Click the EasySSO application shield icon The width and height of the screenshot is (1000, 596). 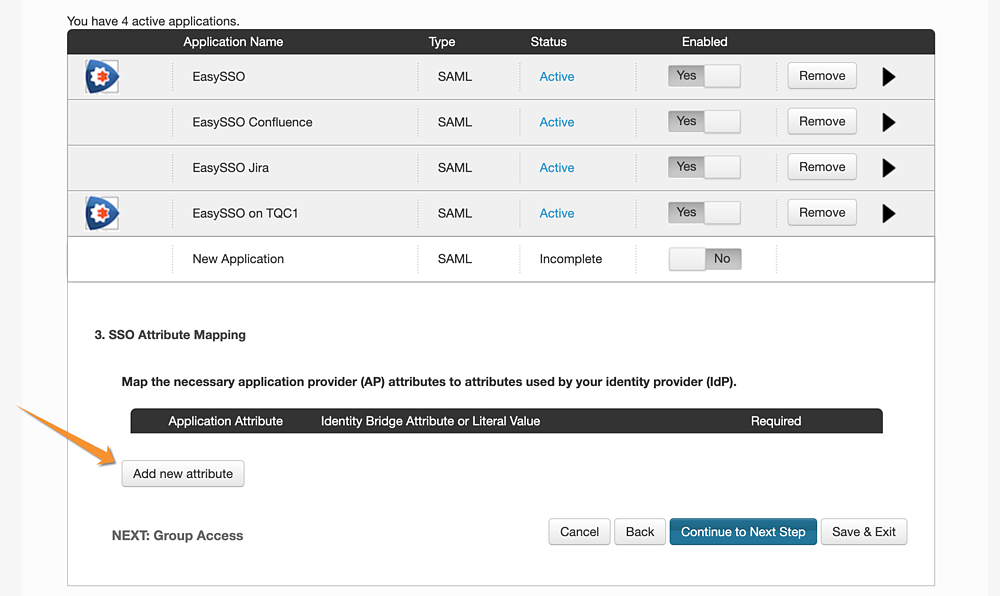[102, 76]
